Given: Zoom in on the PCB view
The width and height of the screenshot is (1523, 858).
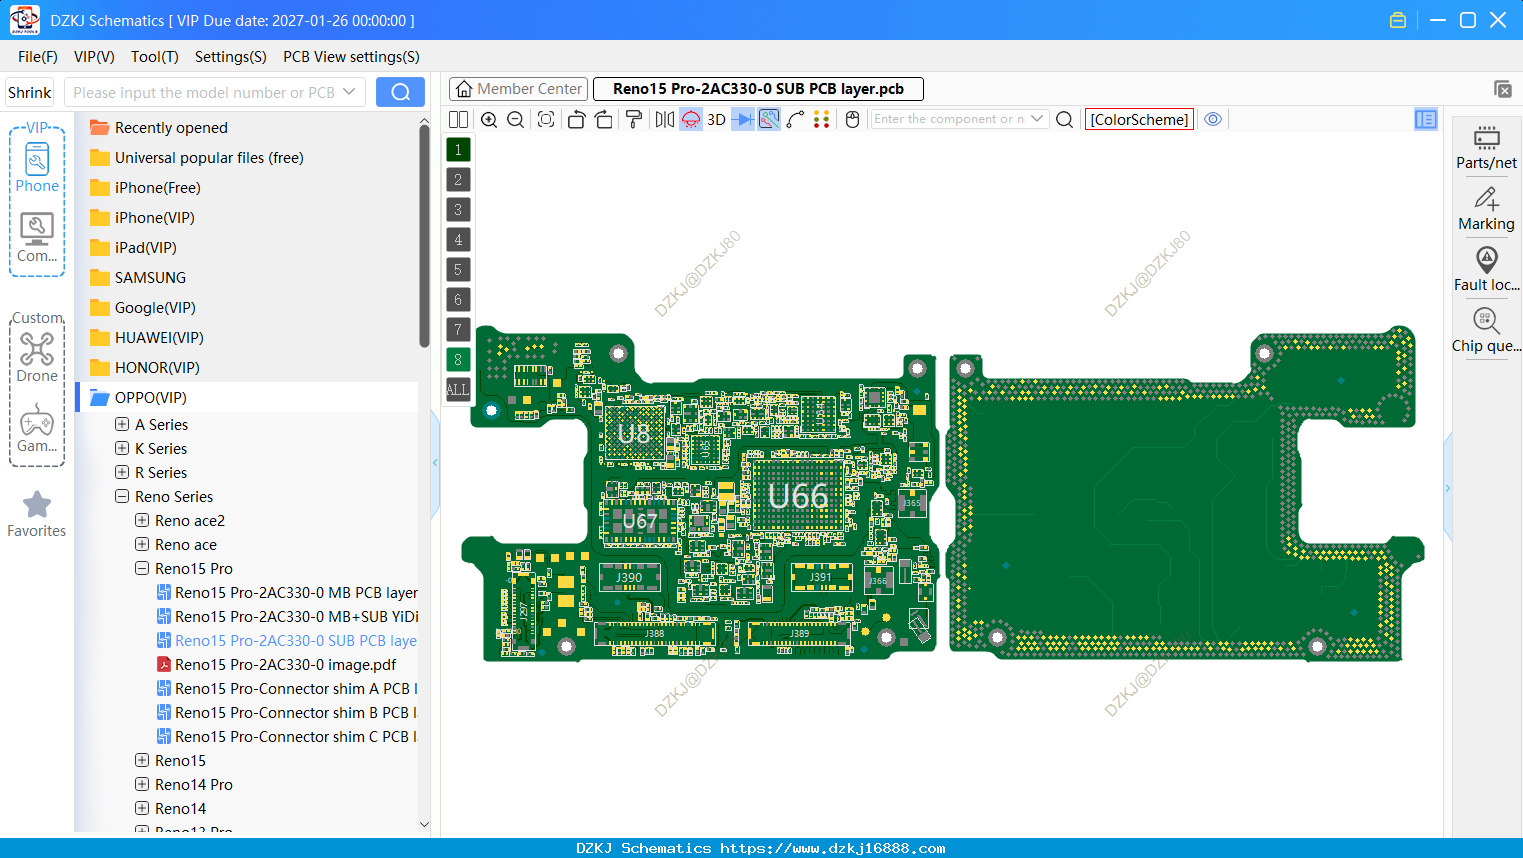Looking at the screenshot, I should pyautogui.click(x=489, y=120).
